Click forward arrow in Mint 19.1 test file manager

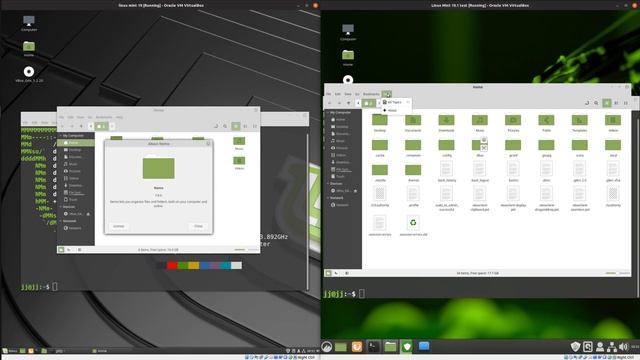pyautogui.click(x=339, y=103)
